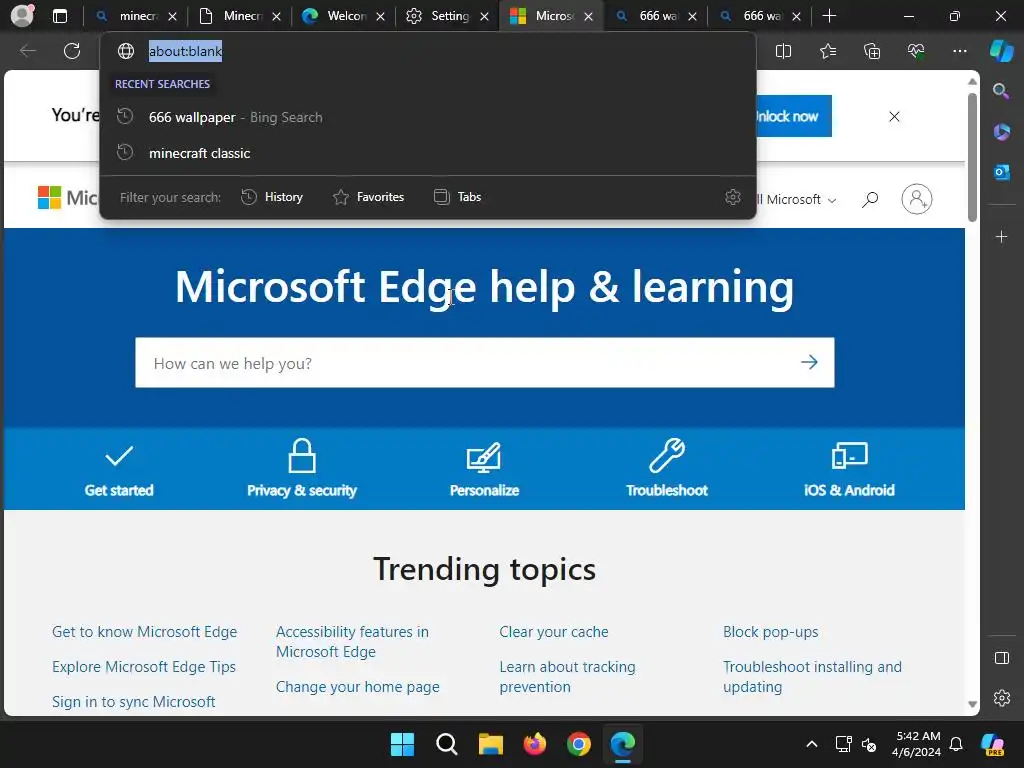1024x768 pixels.
Task: Launch Firefox from taskbar
Action: click(535, 744)
